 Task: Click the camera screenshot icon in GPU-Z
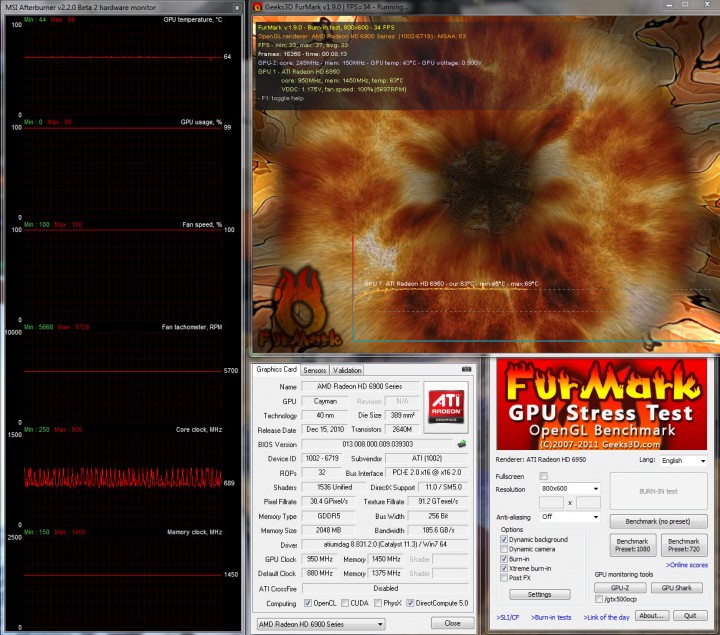pyautogui.click(x=466, y=369)
